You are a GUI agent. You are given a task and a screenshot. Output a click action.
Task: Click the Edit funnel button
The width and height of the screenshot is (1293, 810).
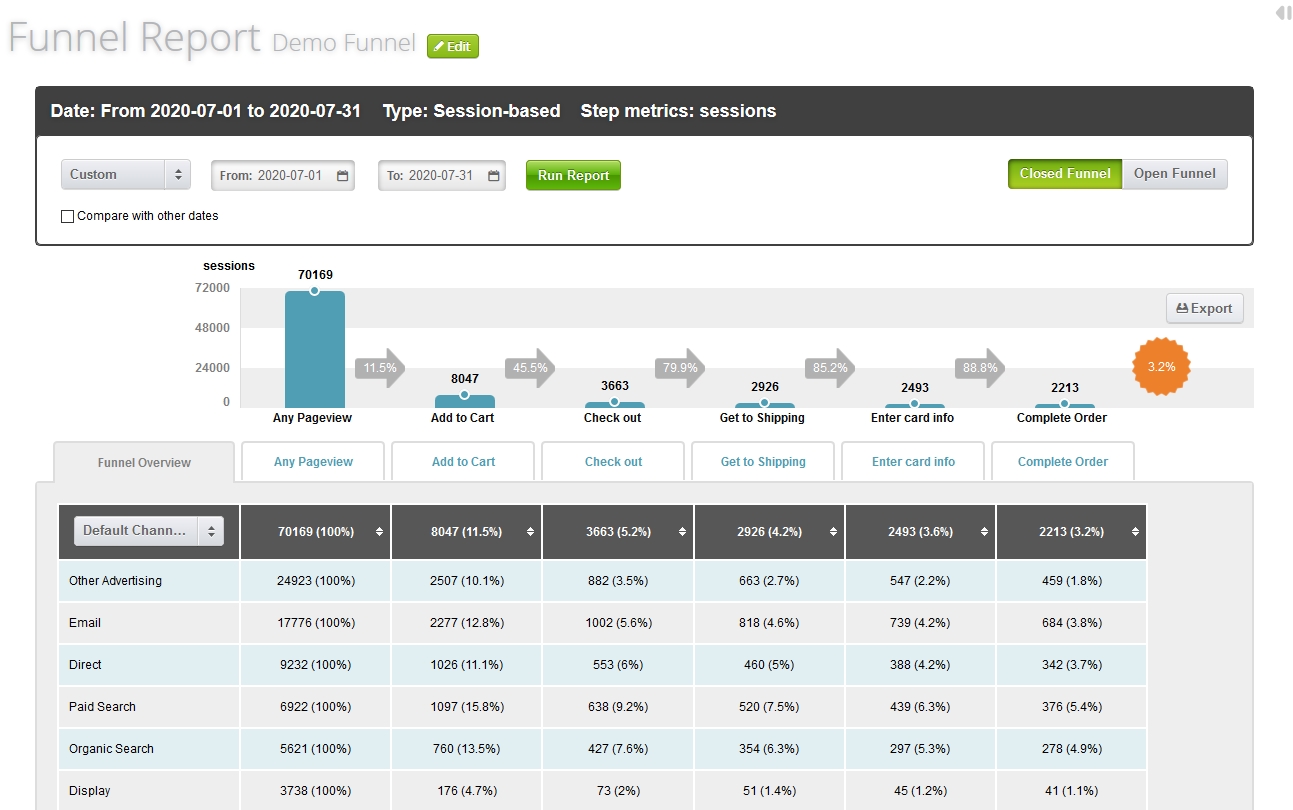(x=453, y=46)
